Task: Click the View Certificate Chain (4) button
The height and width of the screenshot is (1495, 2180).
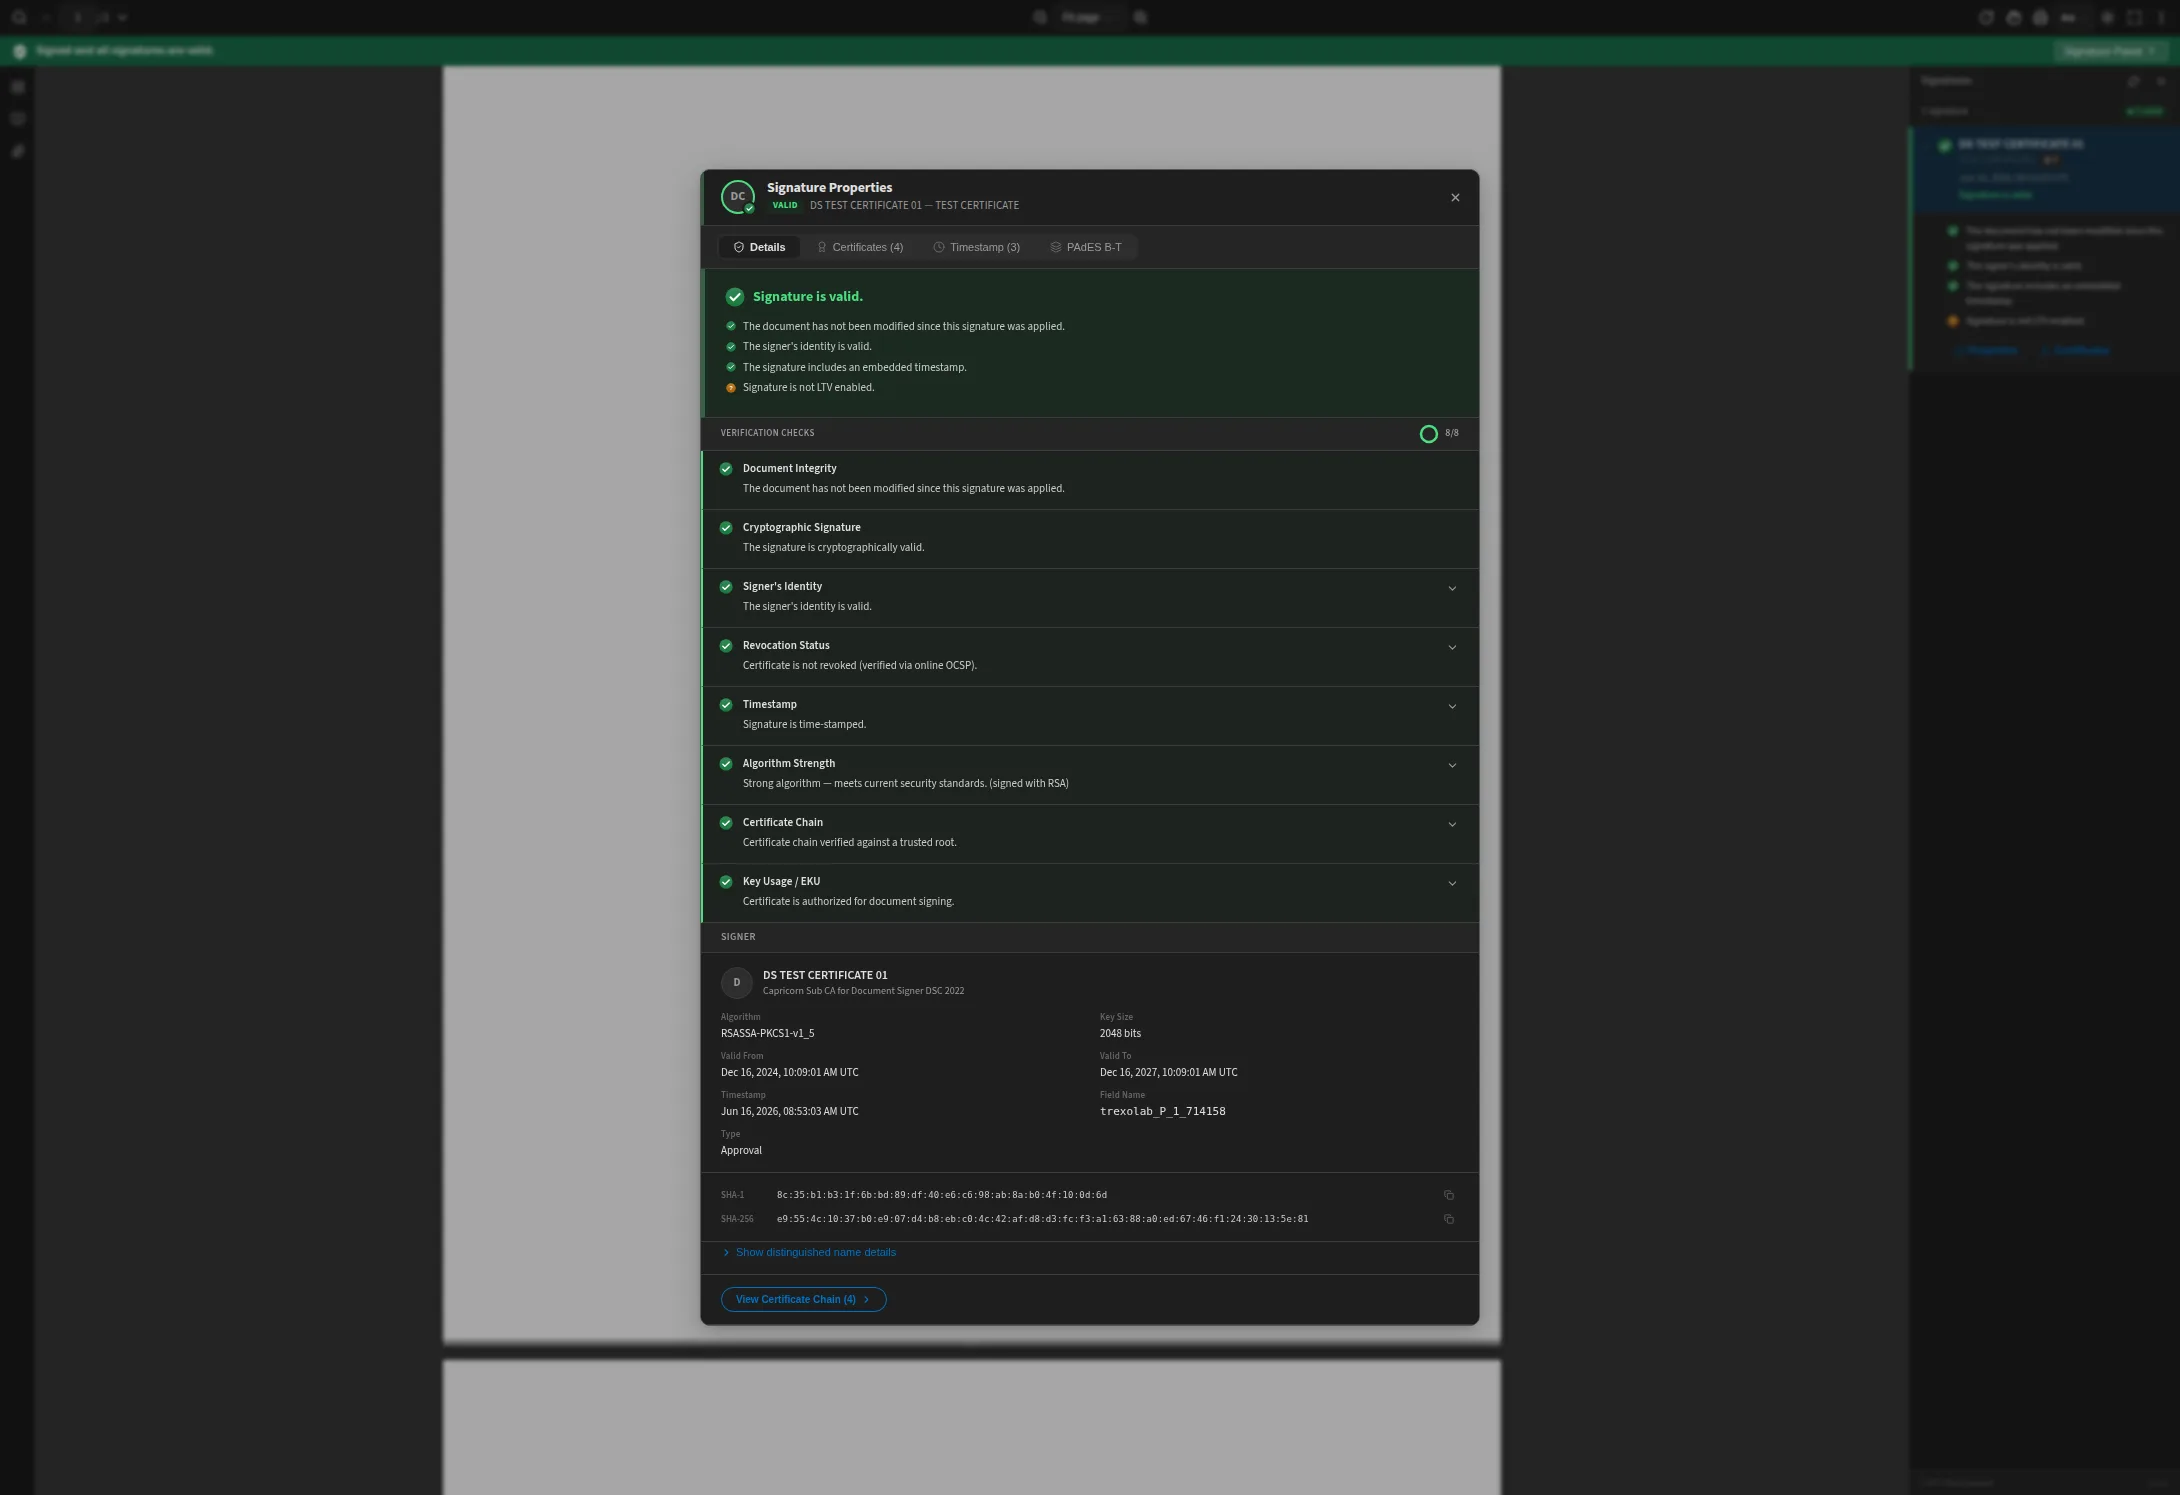Action: pyautogui.click(x=803, y=1299)
